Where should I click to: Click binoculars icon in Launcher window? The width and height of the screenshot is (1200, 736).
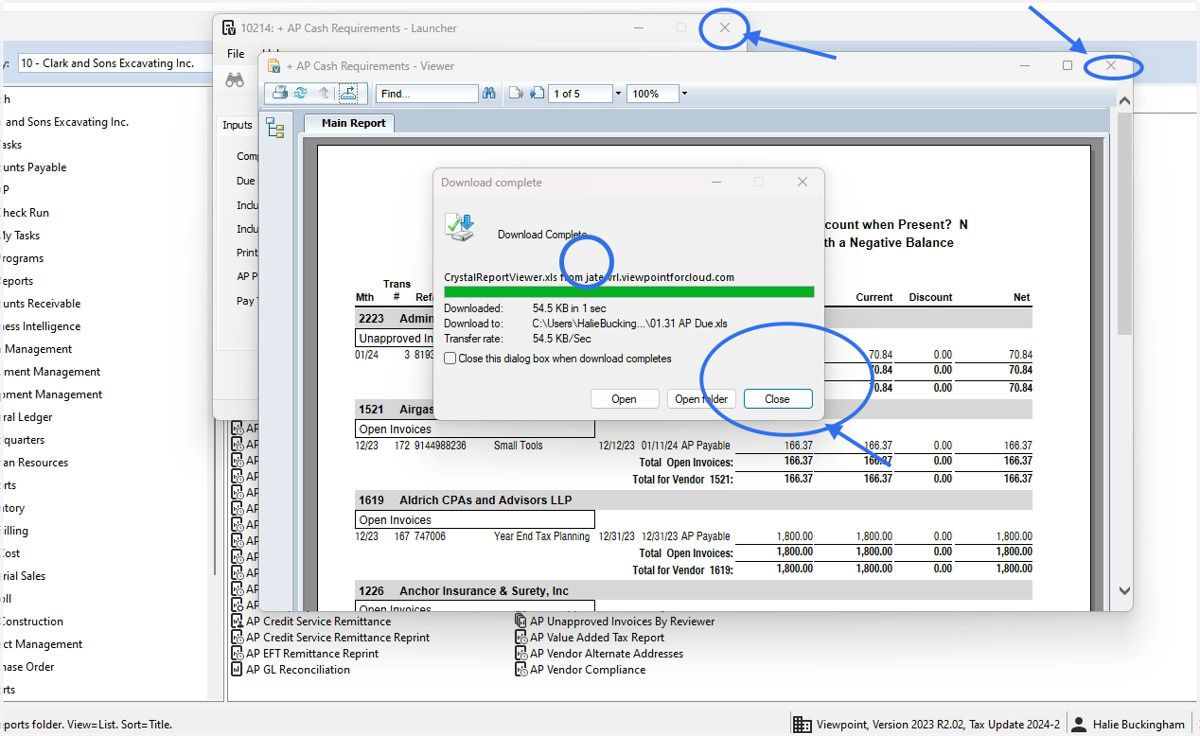click(235, 81)
